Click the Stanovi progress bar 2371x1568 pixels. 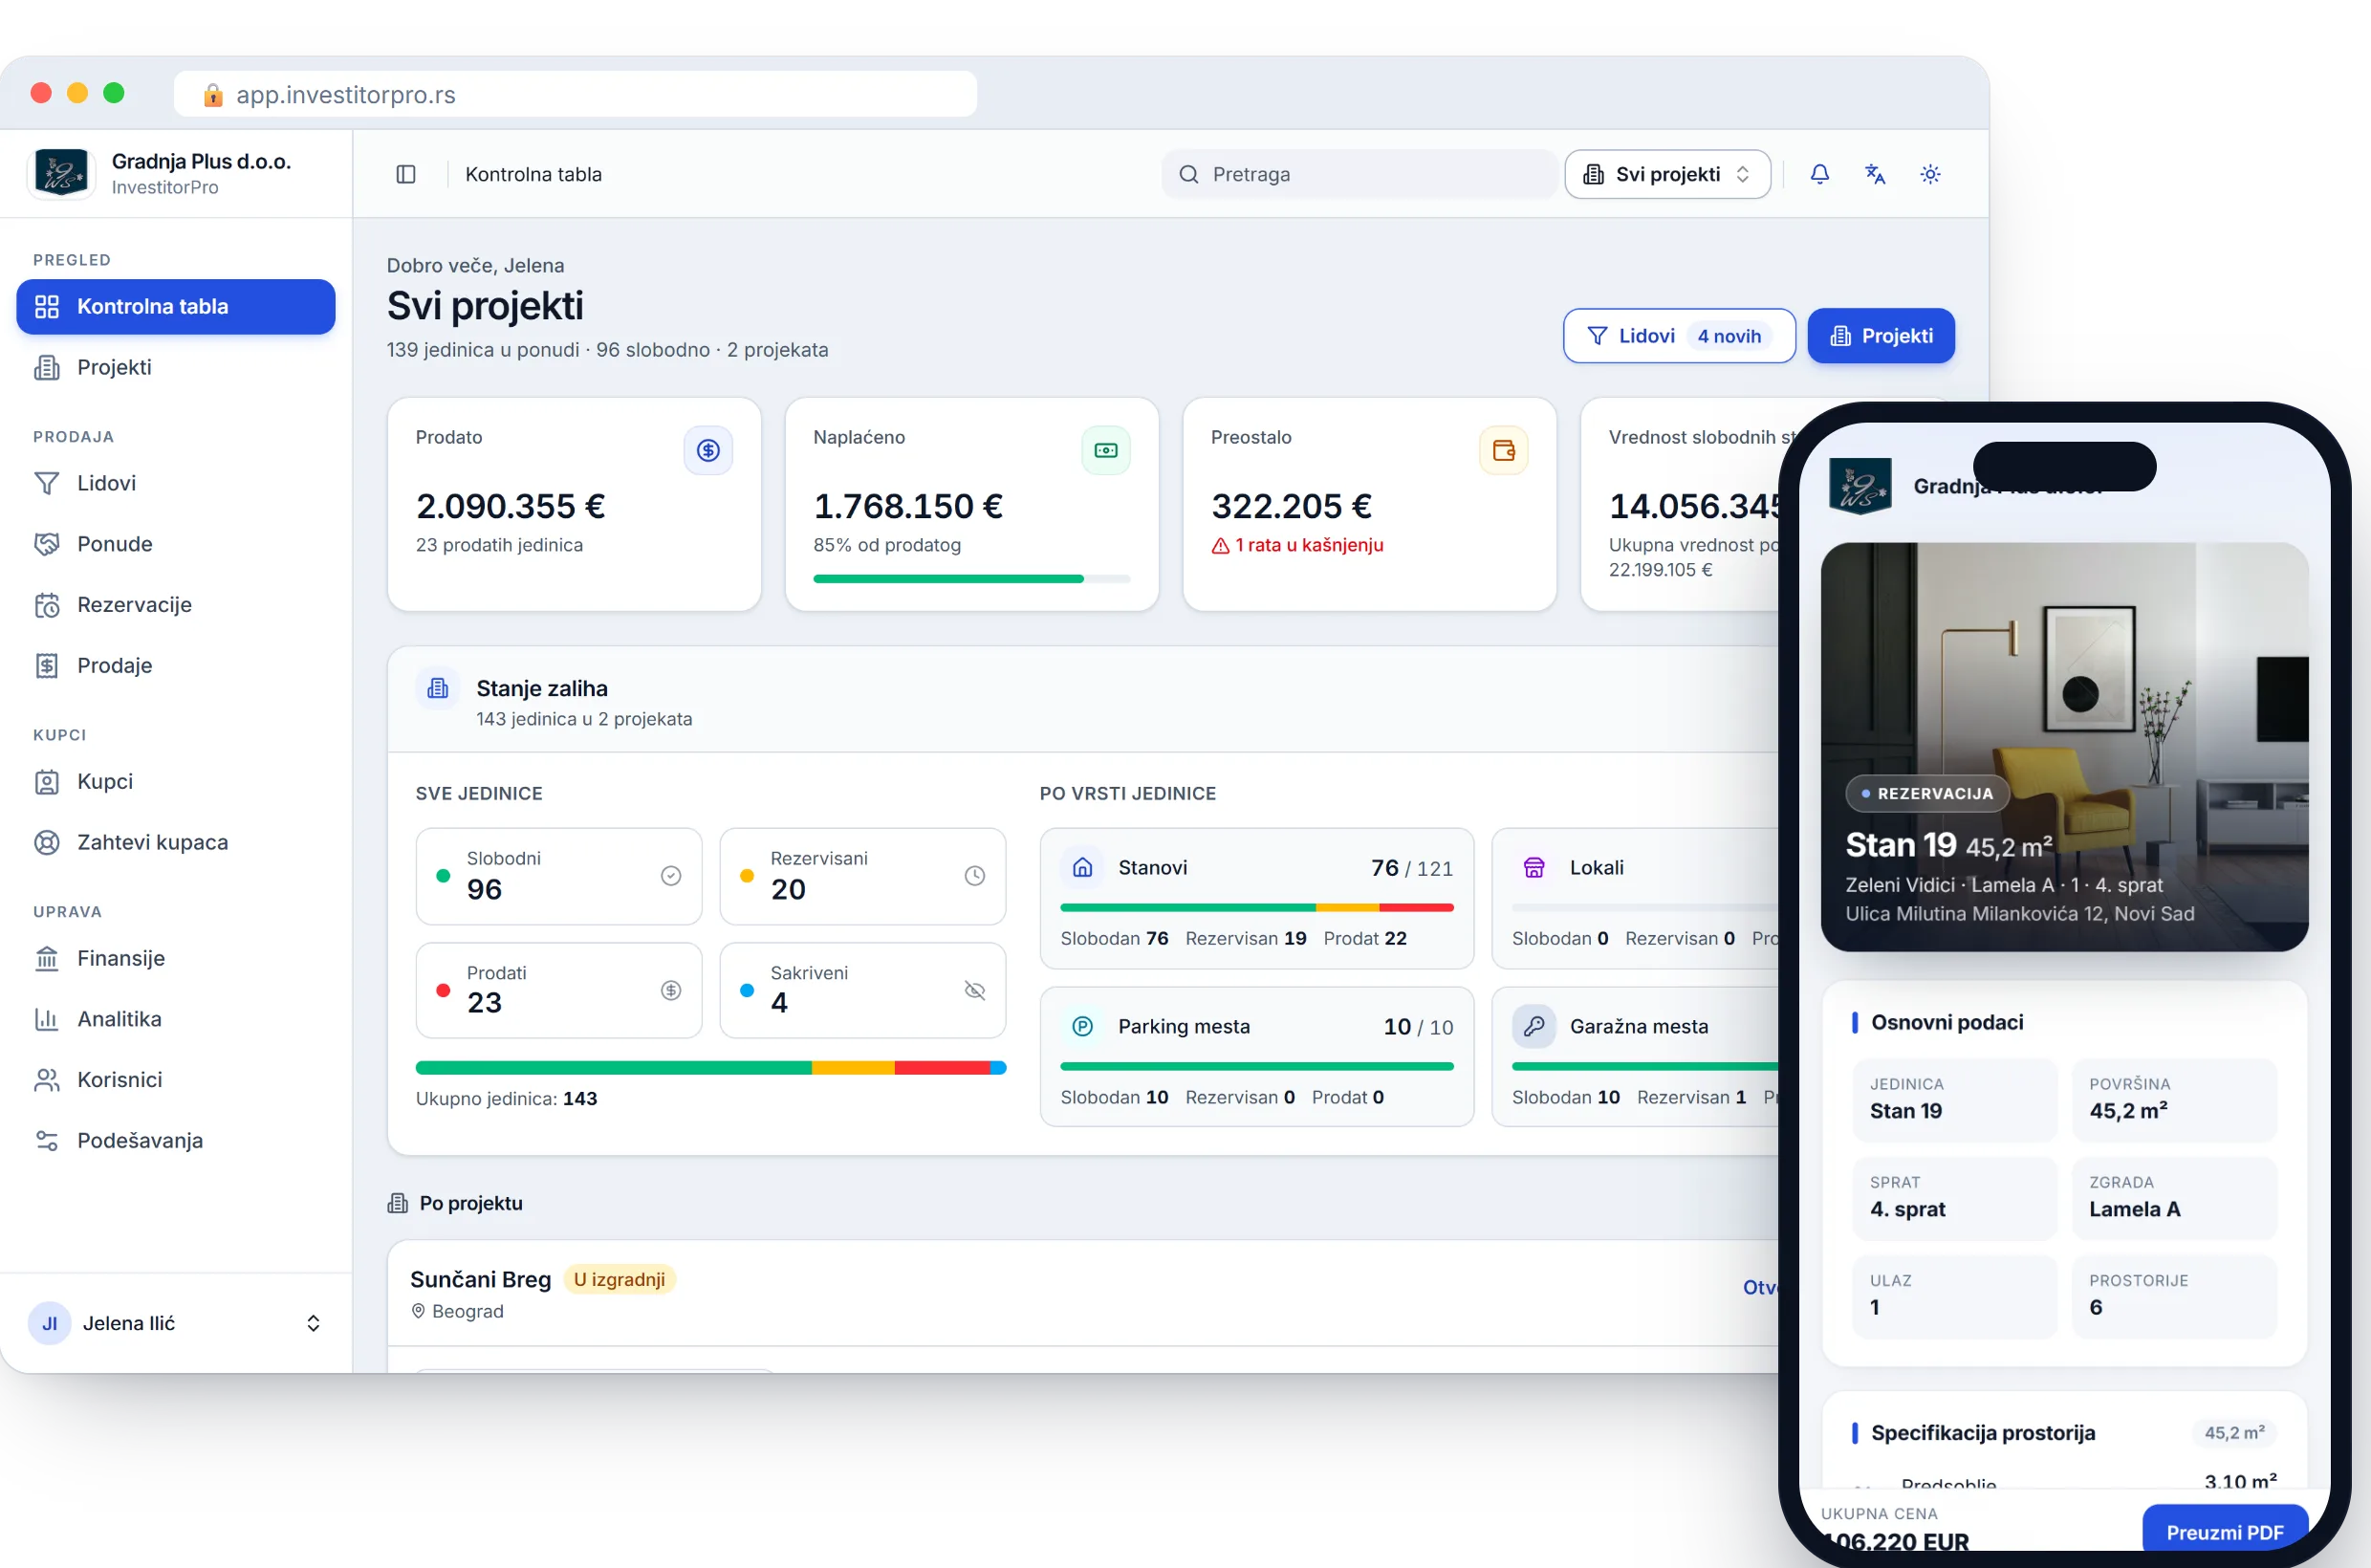(x=1257, y=907)
